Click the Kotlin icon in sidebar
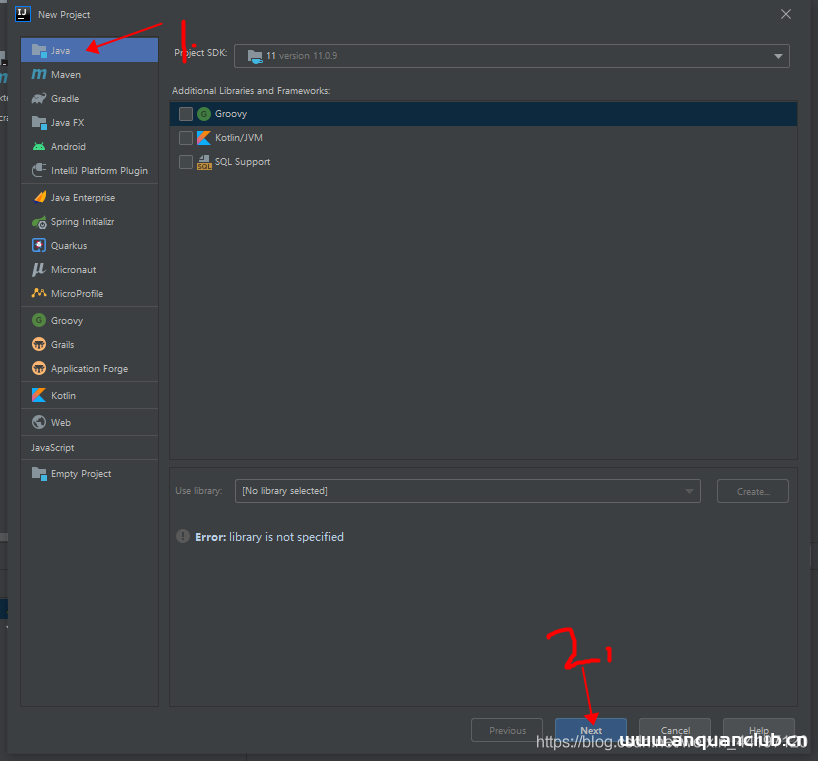Viewport: 818px width, 761px height. 39,396
